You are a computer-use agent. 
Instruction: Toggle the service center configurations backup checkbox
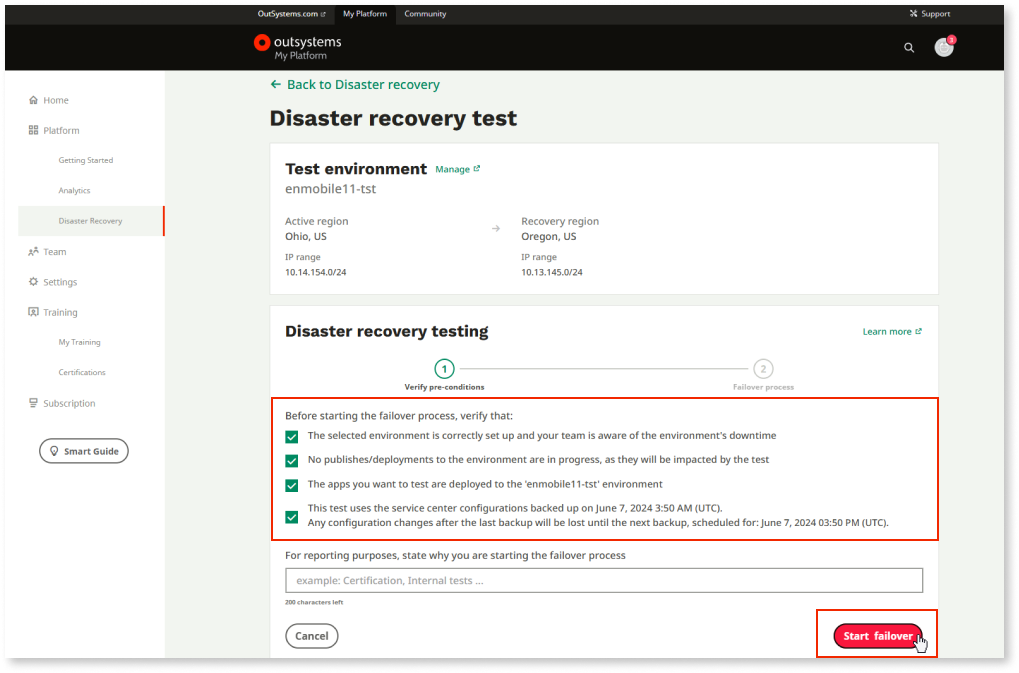pyautogui.click(x=291, y=516)
